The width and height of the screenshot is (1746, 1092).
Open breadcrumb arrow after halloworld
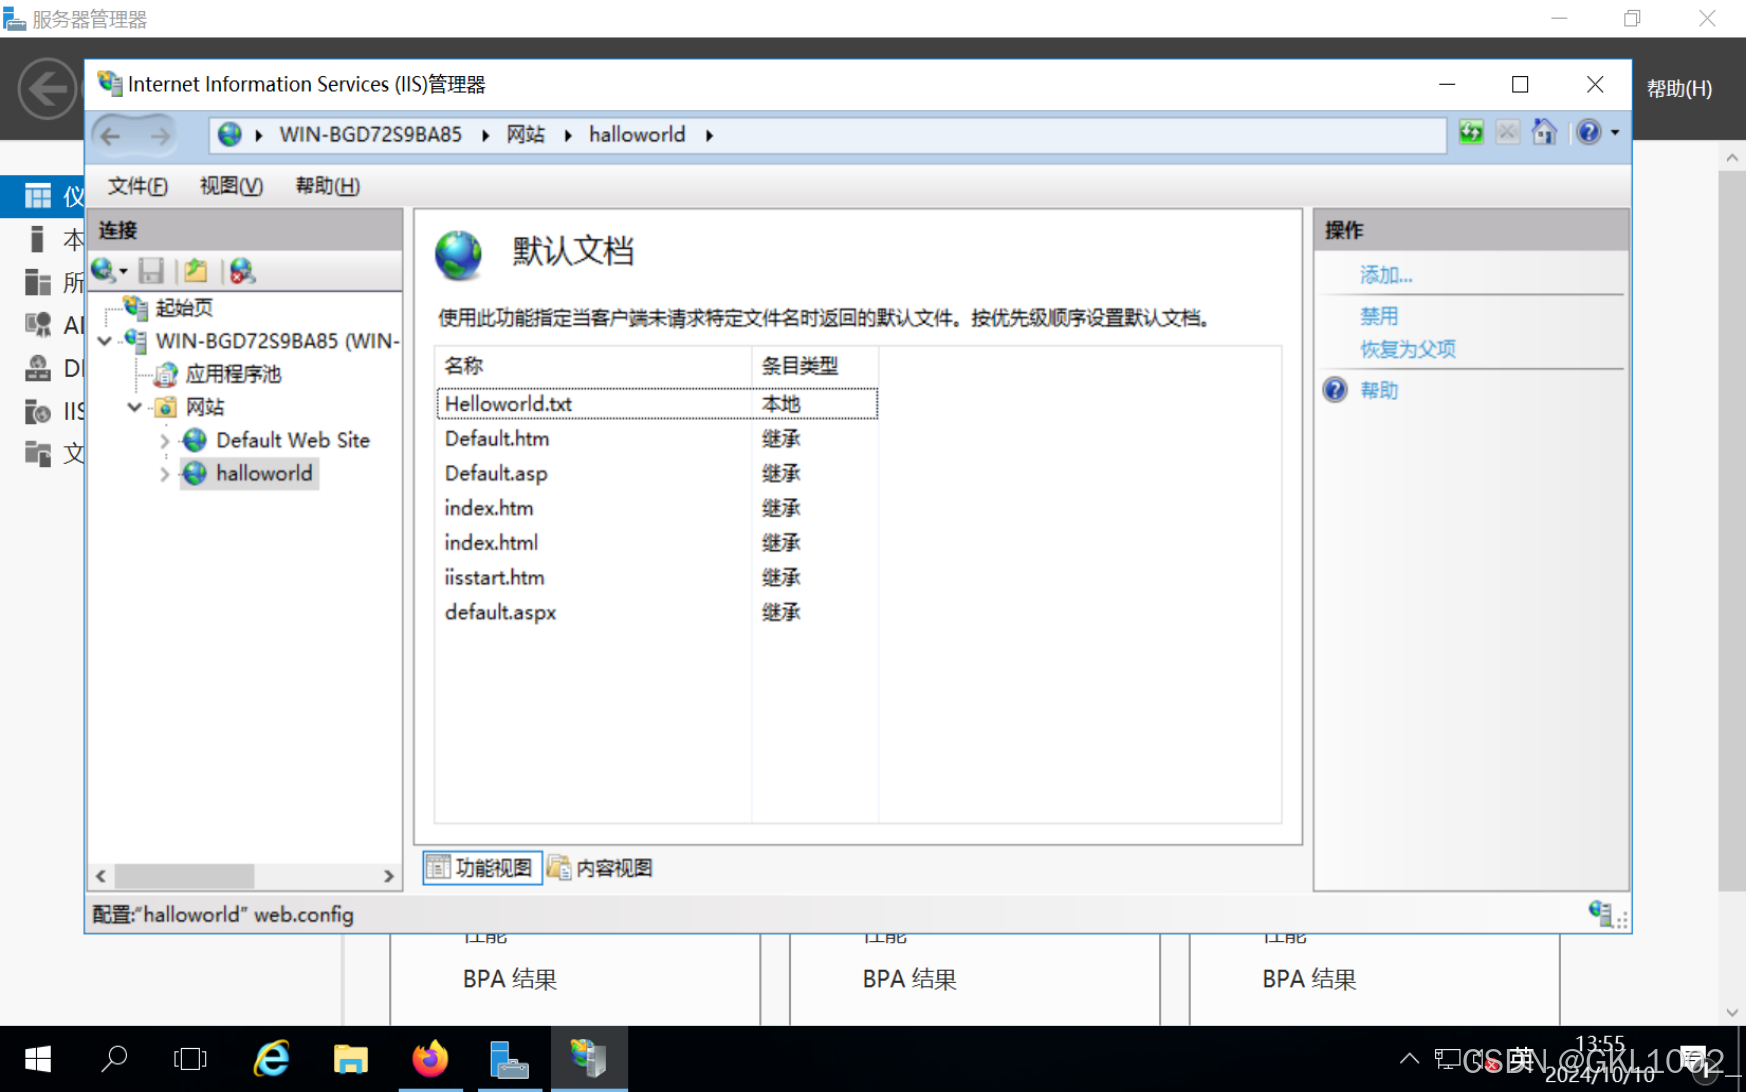point(709,135)
